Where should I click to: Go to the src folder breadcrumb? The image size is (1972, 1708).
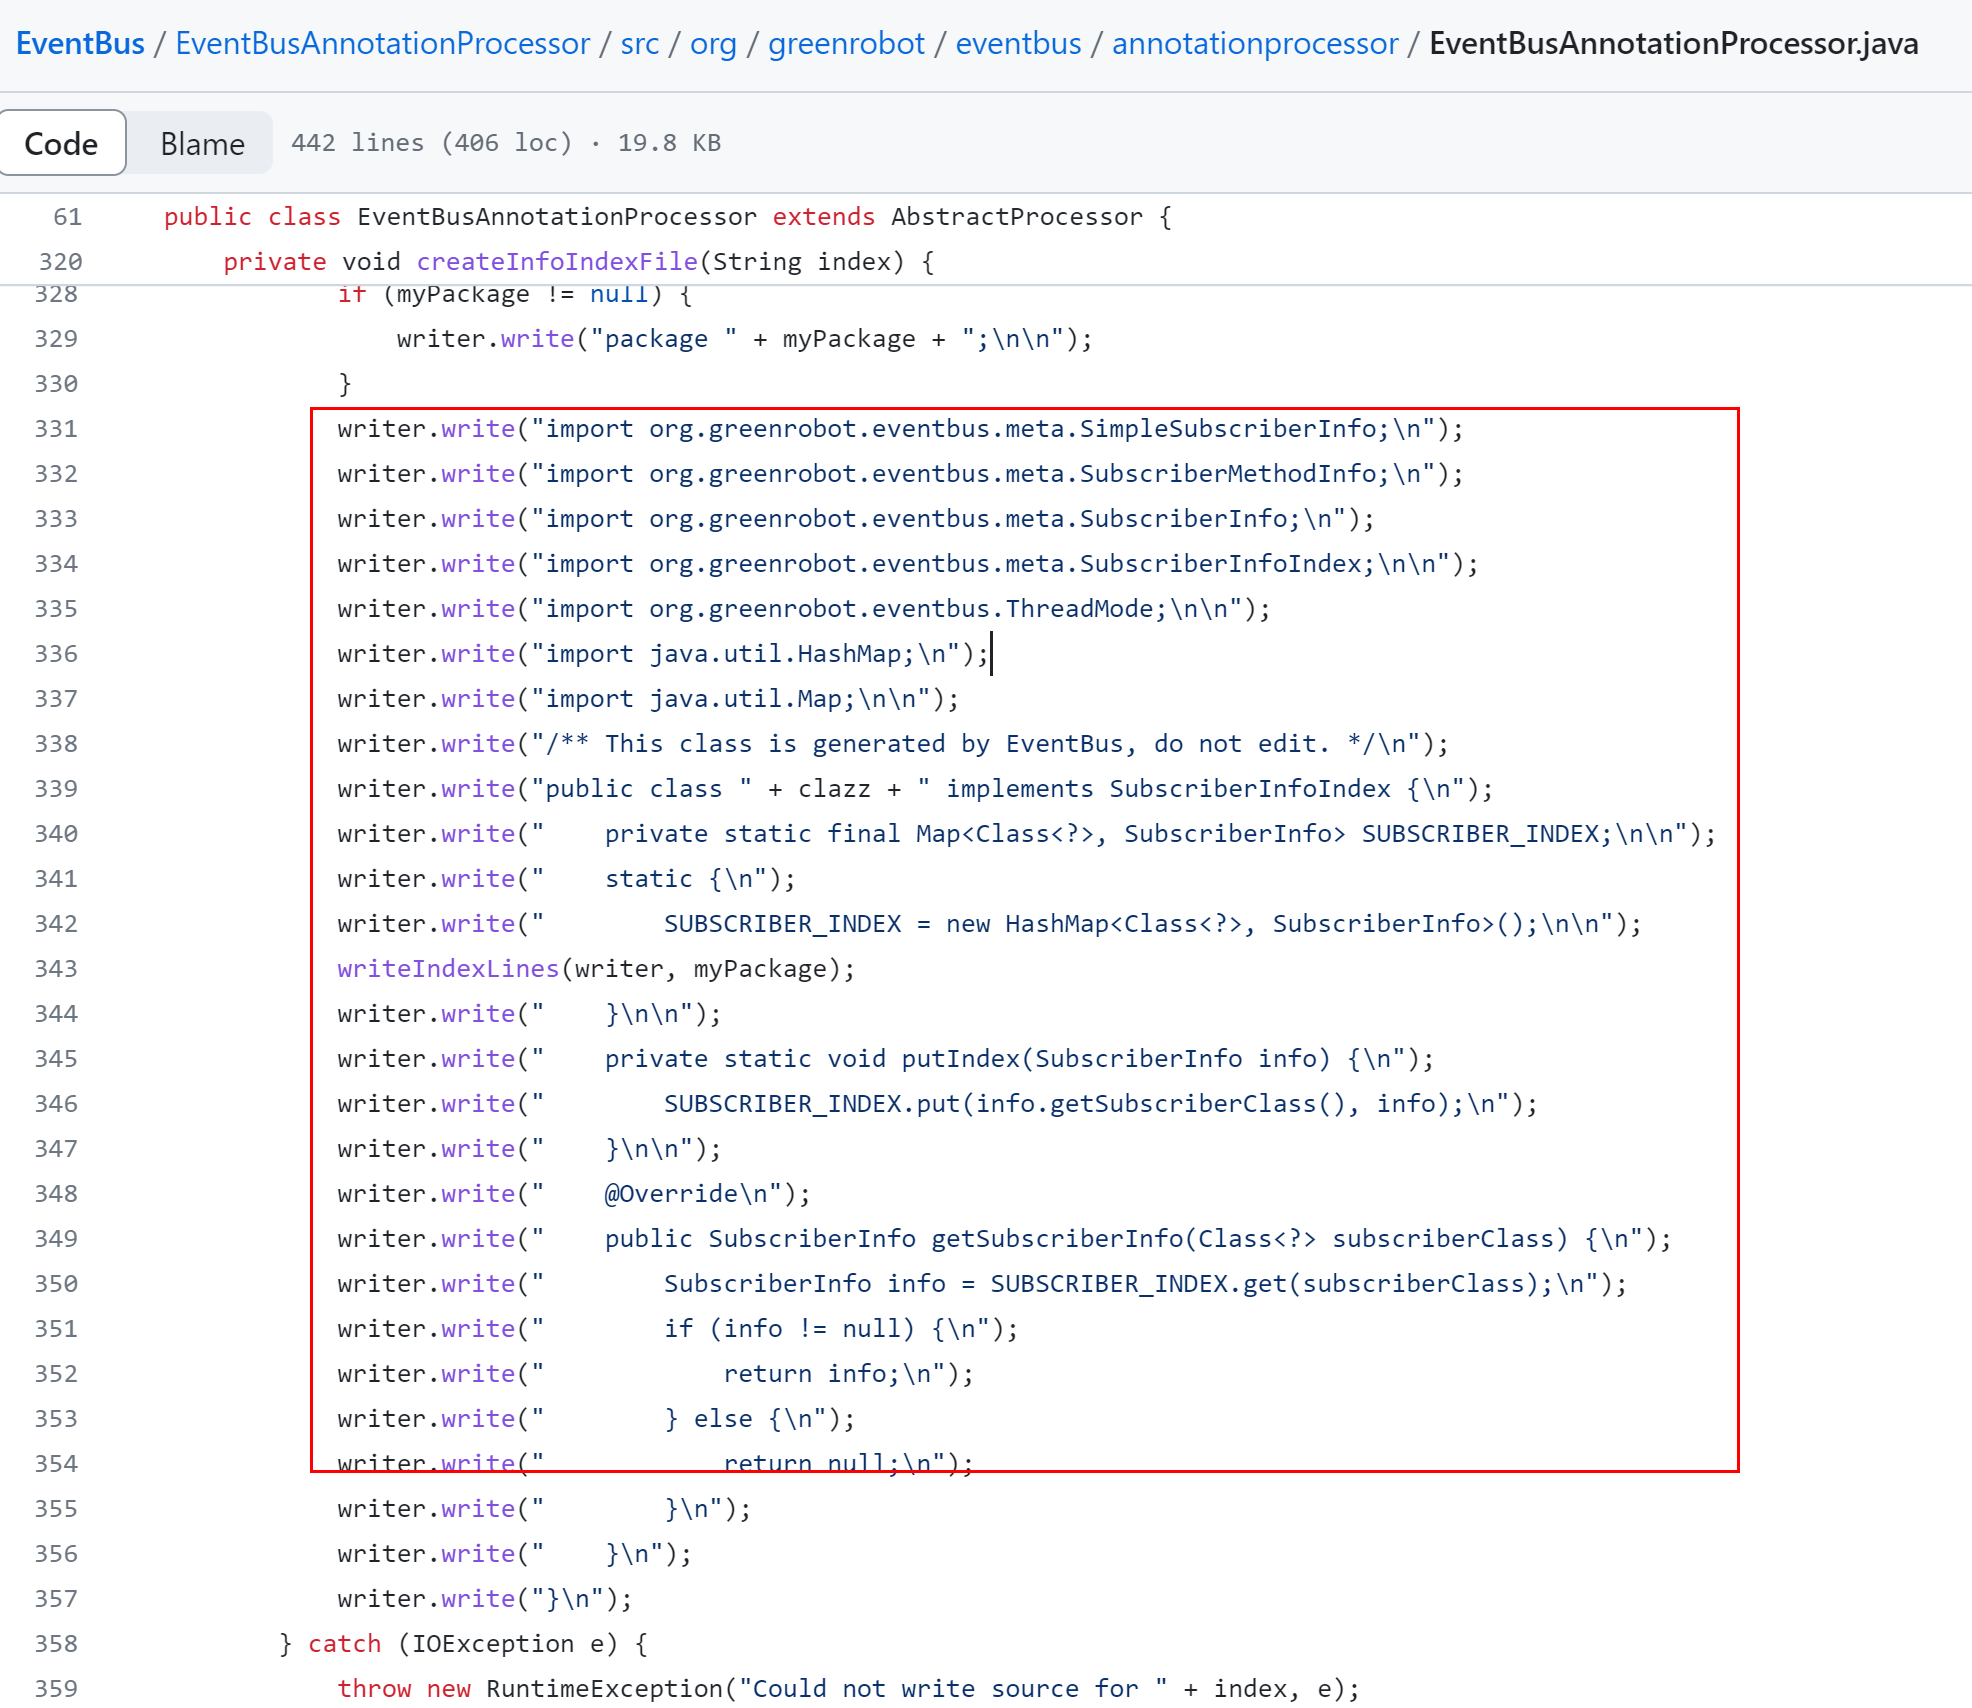(x=639, y=44)
